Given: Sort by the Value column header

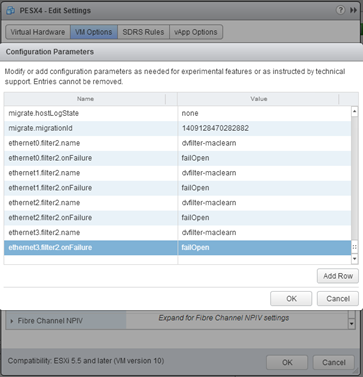Looking at the screenshot, I should [259, 99].
